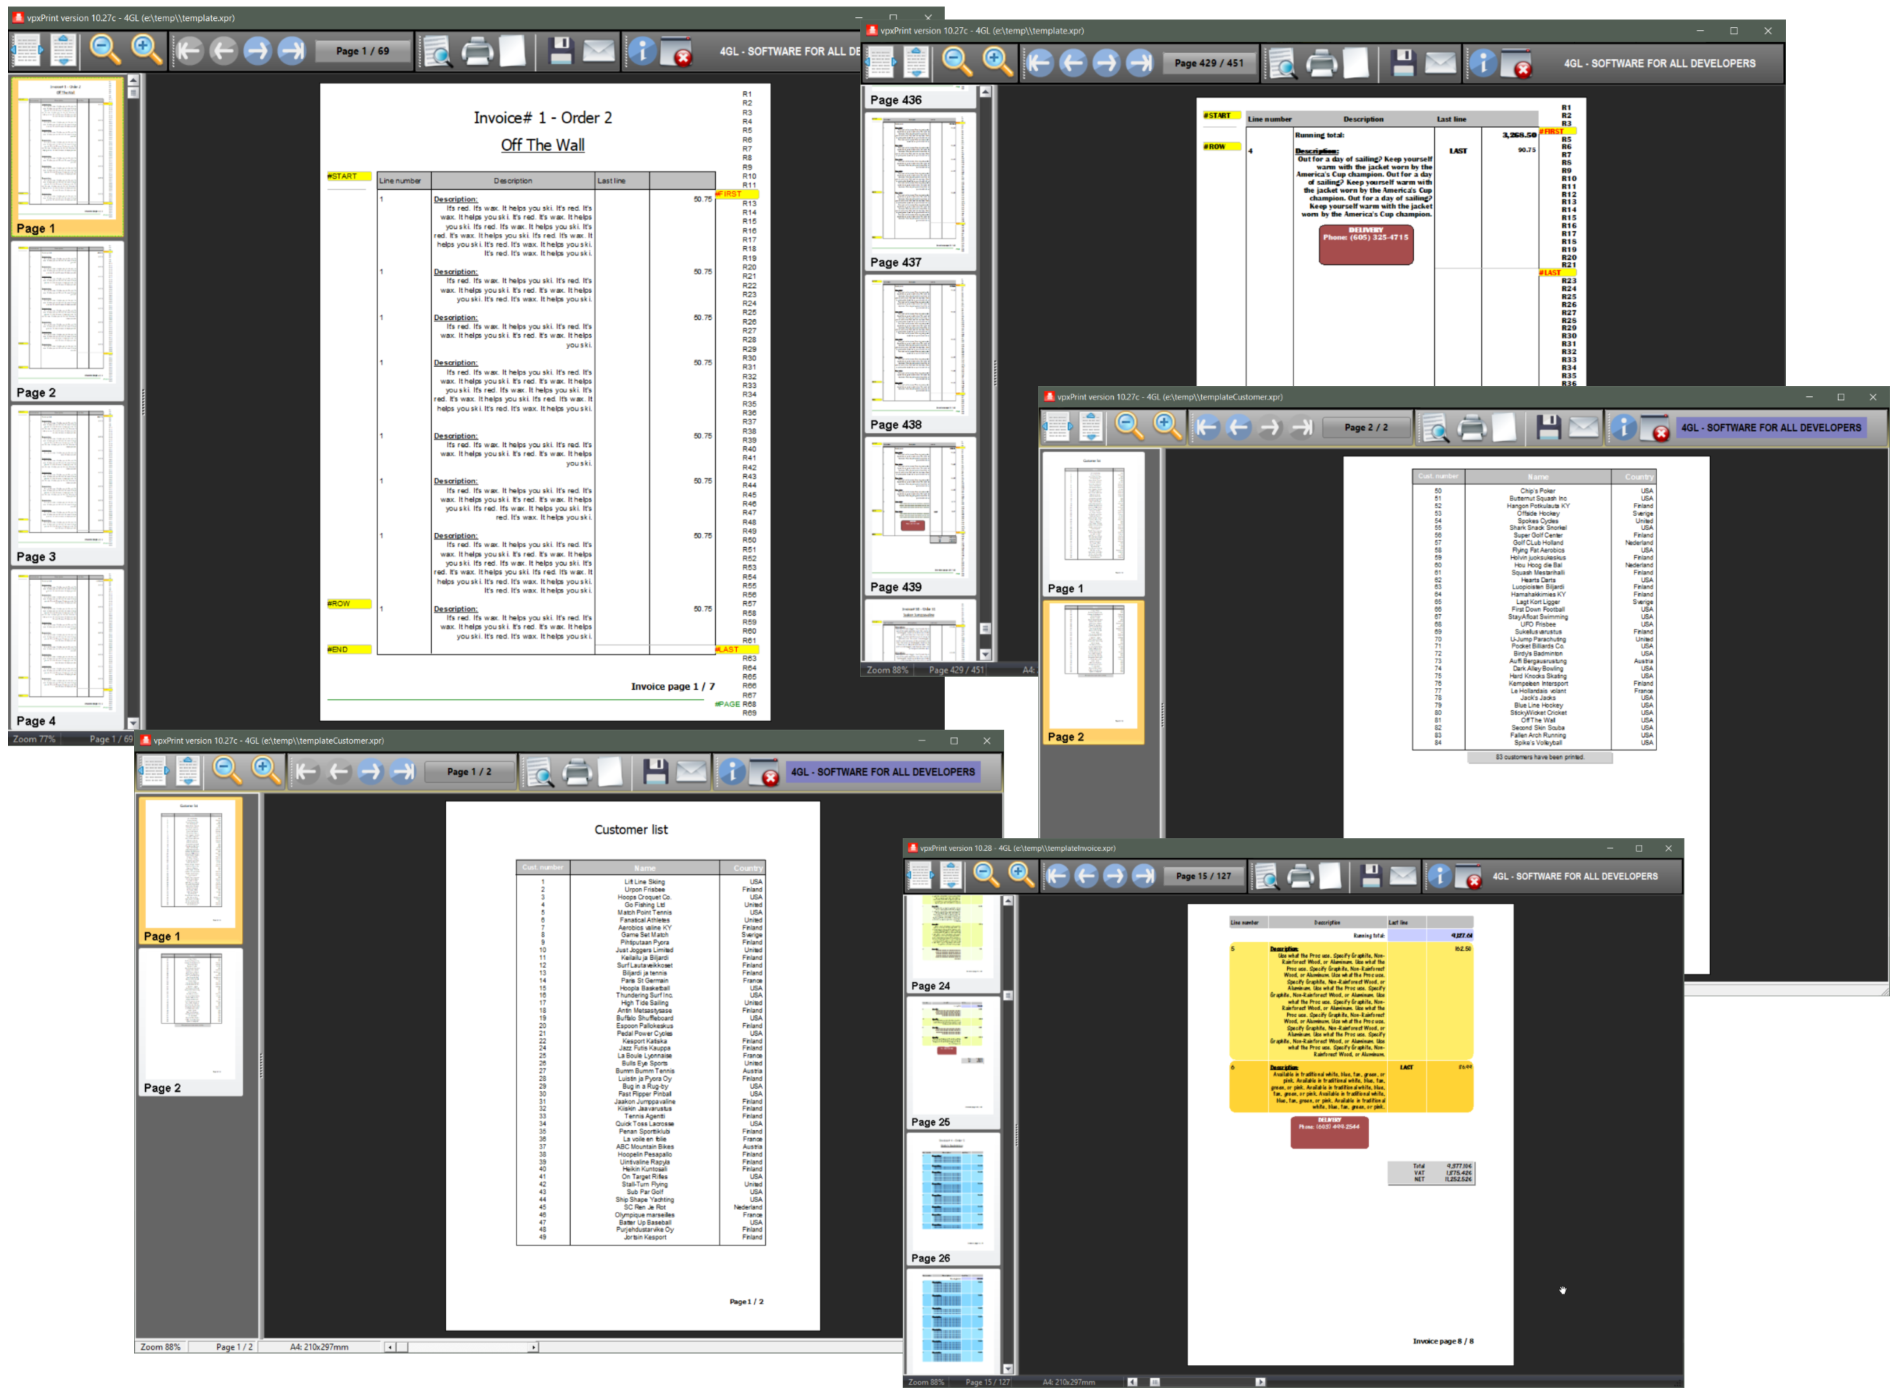Image resolution: width=1897 pixels, height=1394 pixels.
Task: Click envelope email icon in Page 1 / 69 window
Action: (x=598, y=50)
